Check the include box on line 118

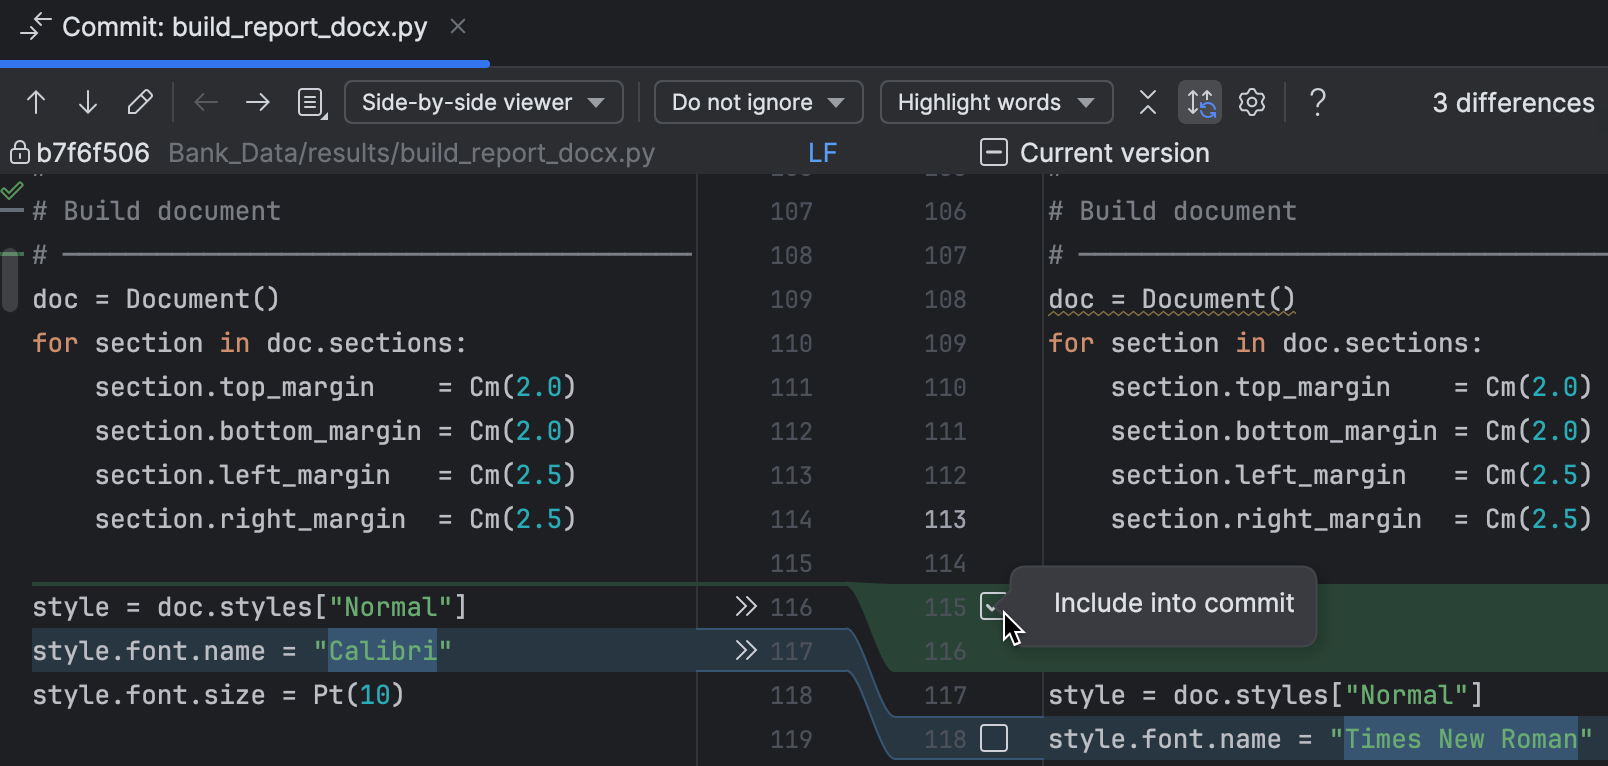click(x=994, y=739)
